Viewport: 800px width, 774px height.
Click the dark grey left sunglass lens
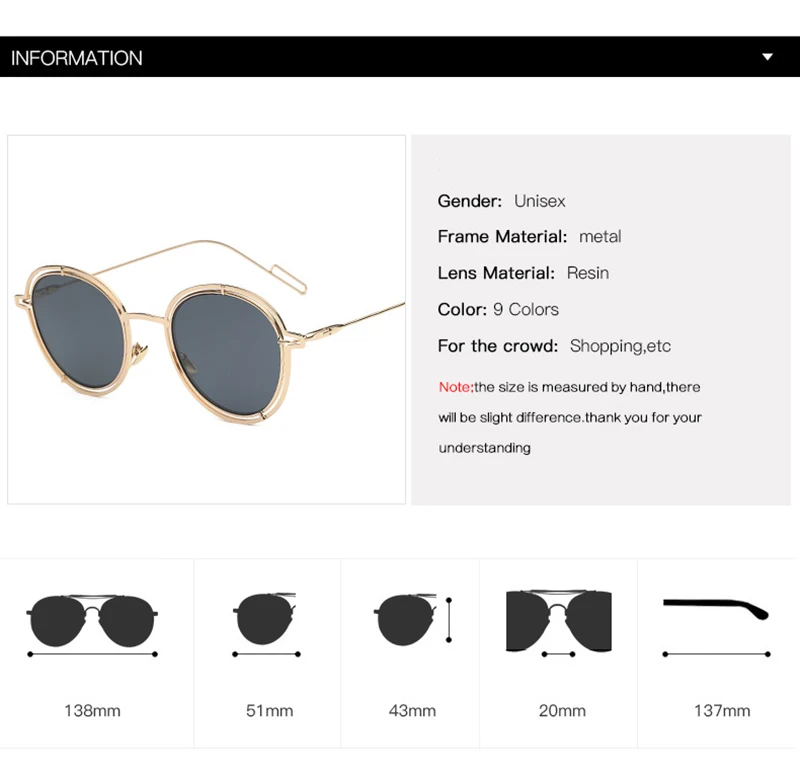(78, 330)
